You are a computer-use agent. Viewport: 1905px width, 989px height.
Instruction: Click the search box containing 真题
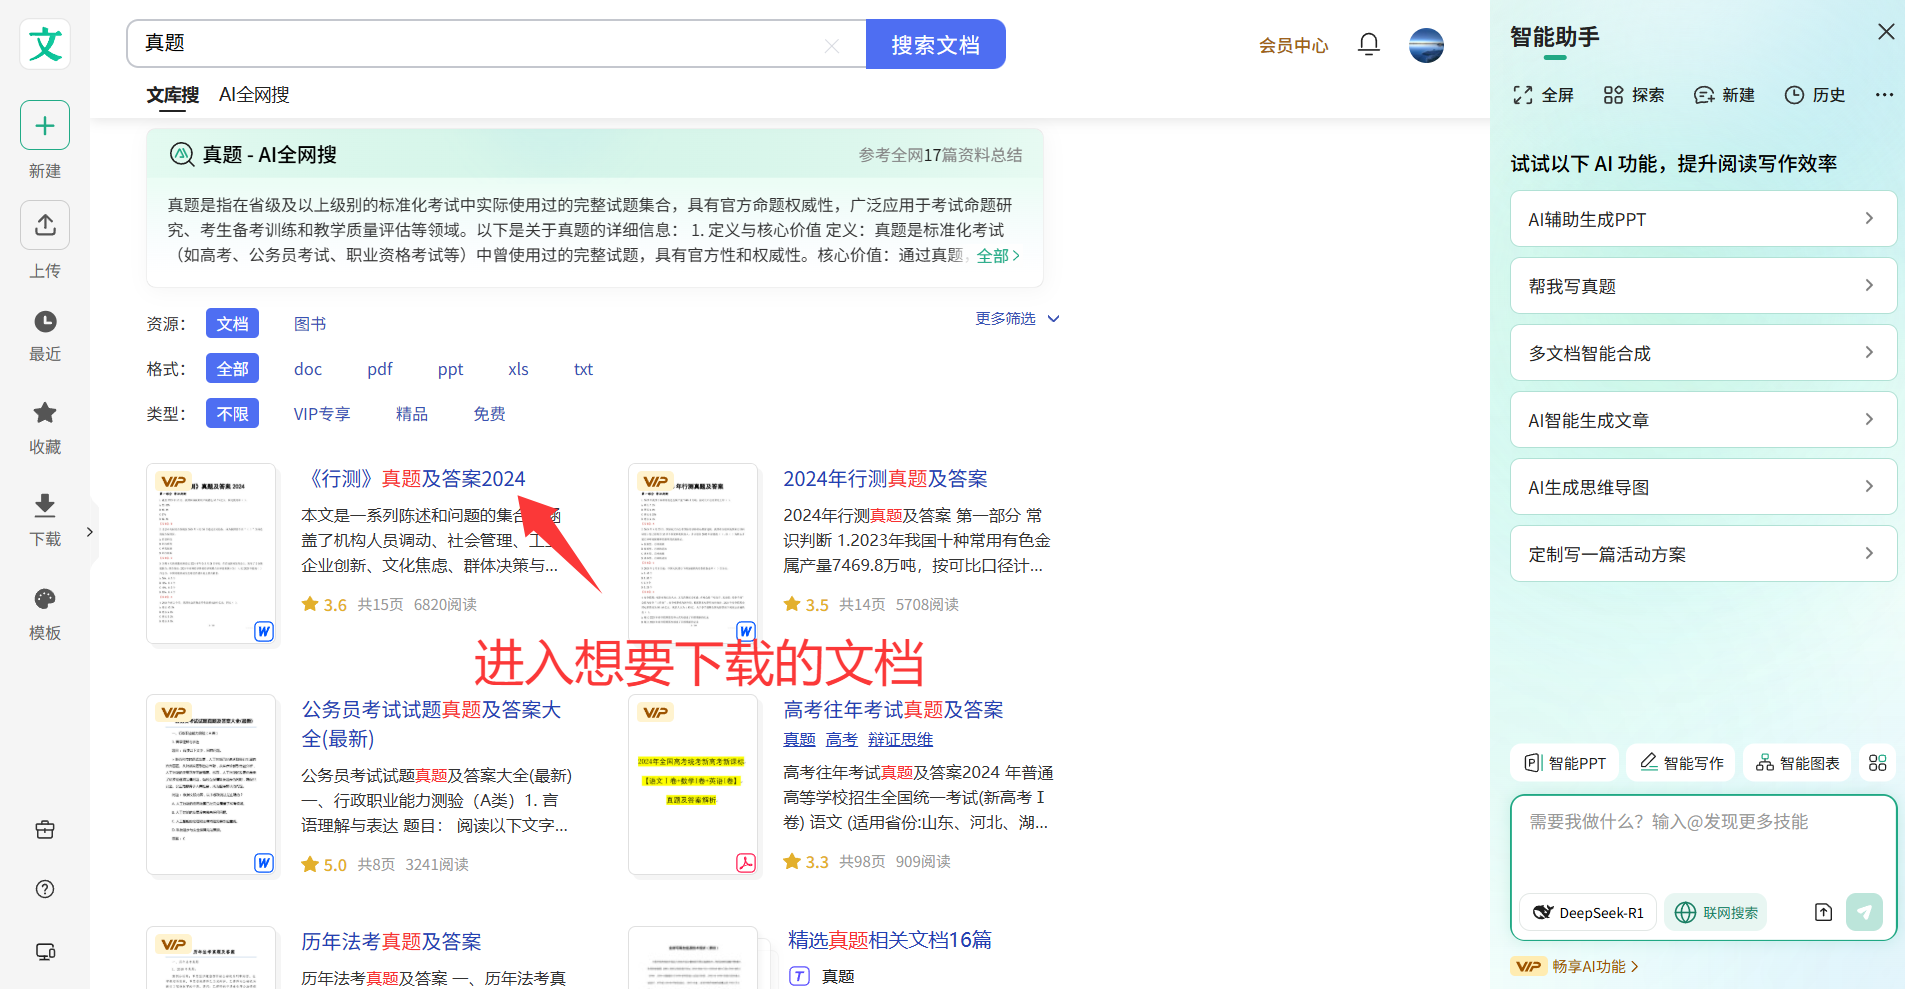(480, 44)
